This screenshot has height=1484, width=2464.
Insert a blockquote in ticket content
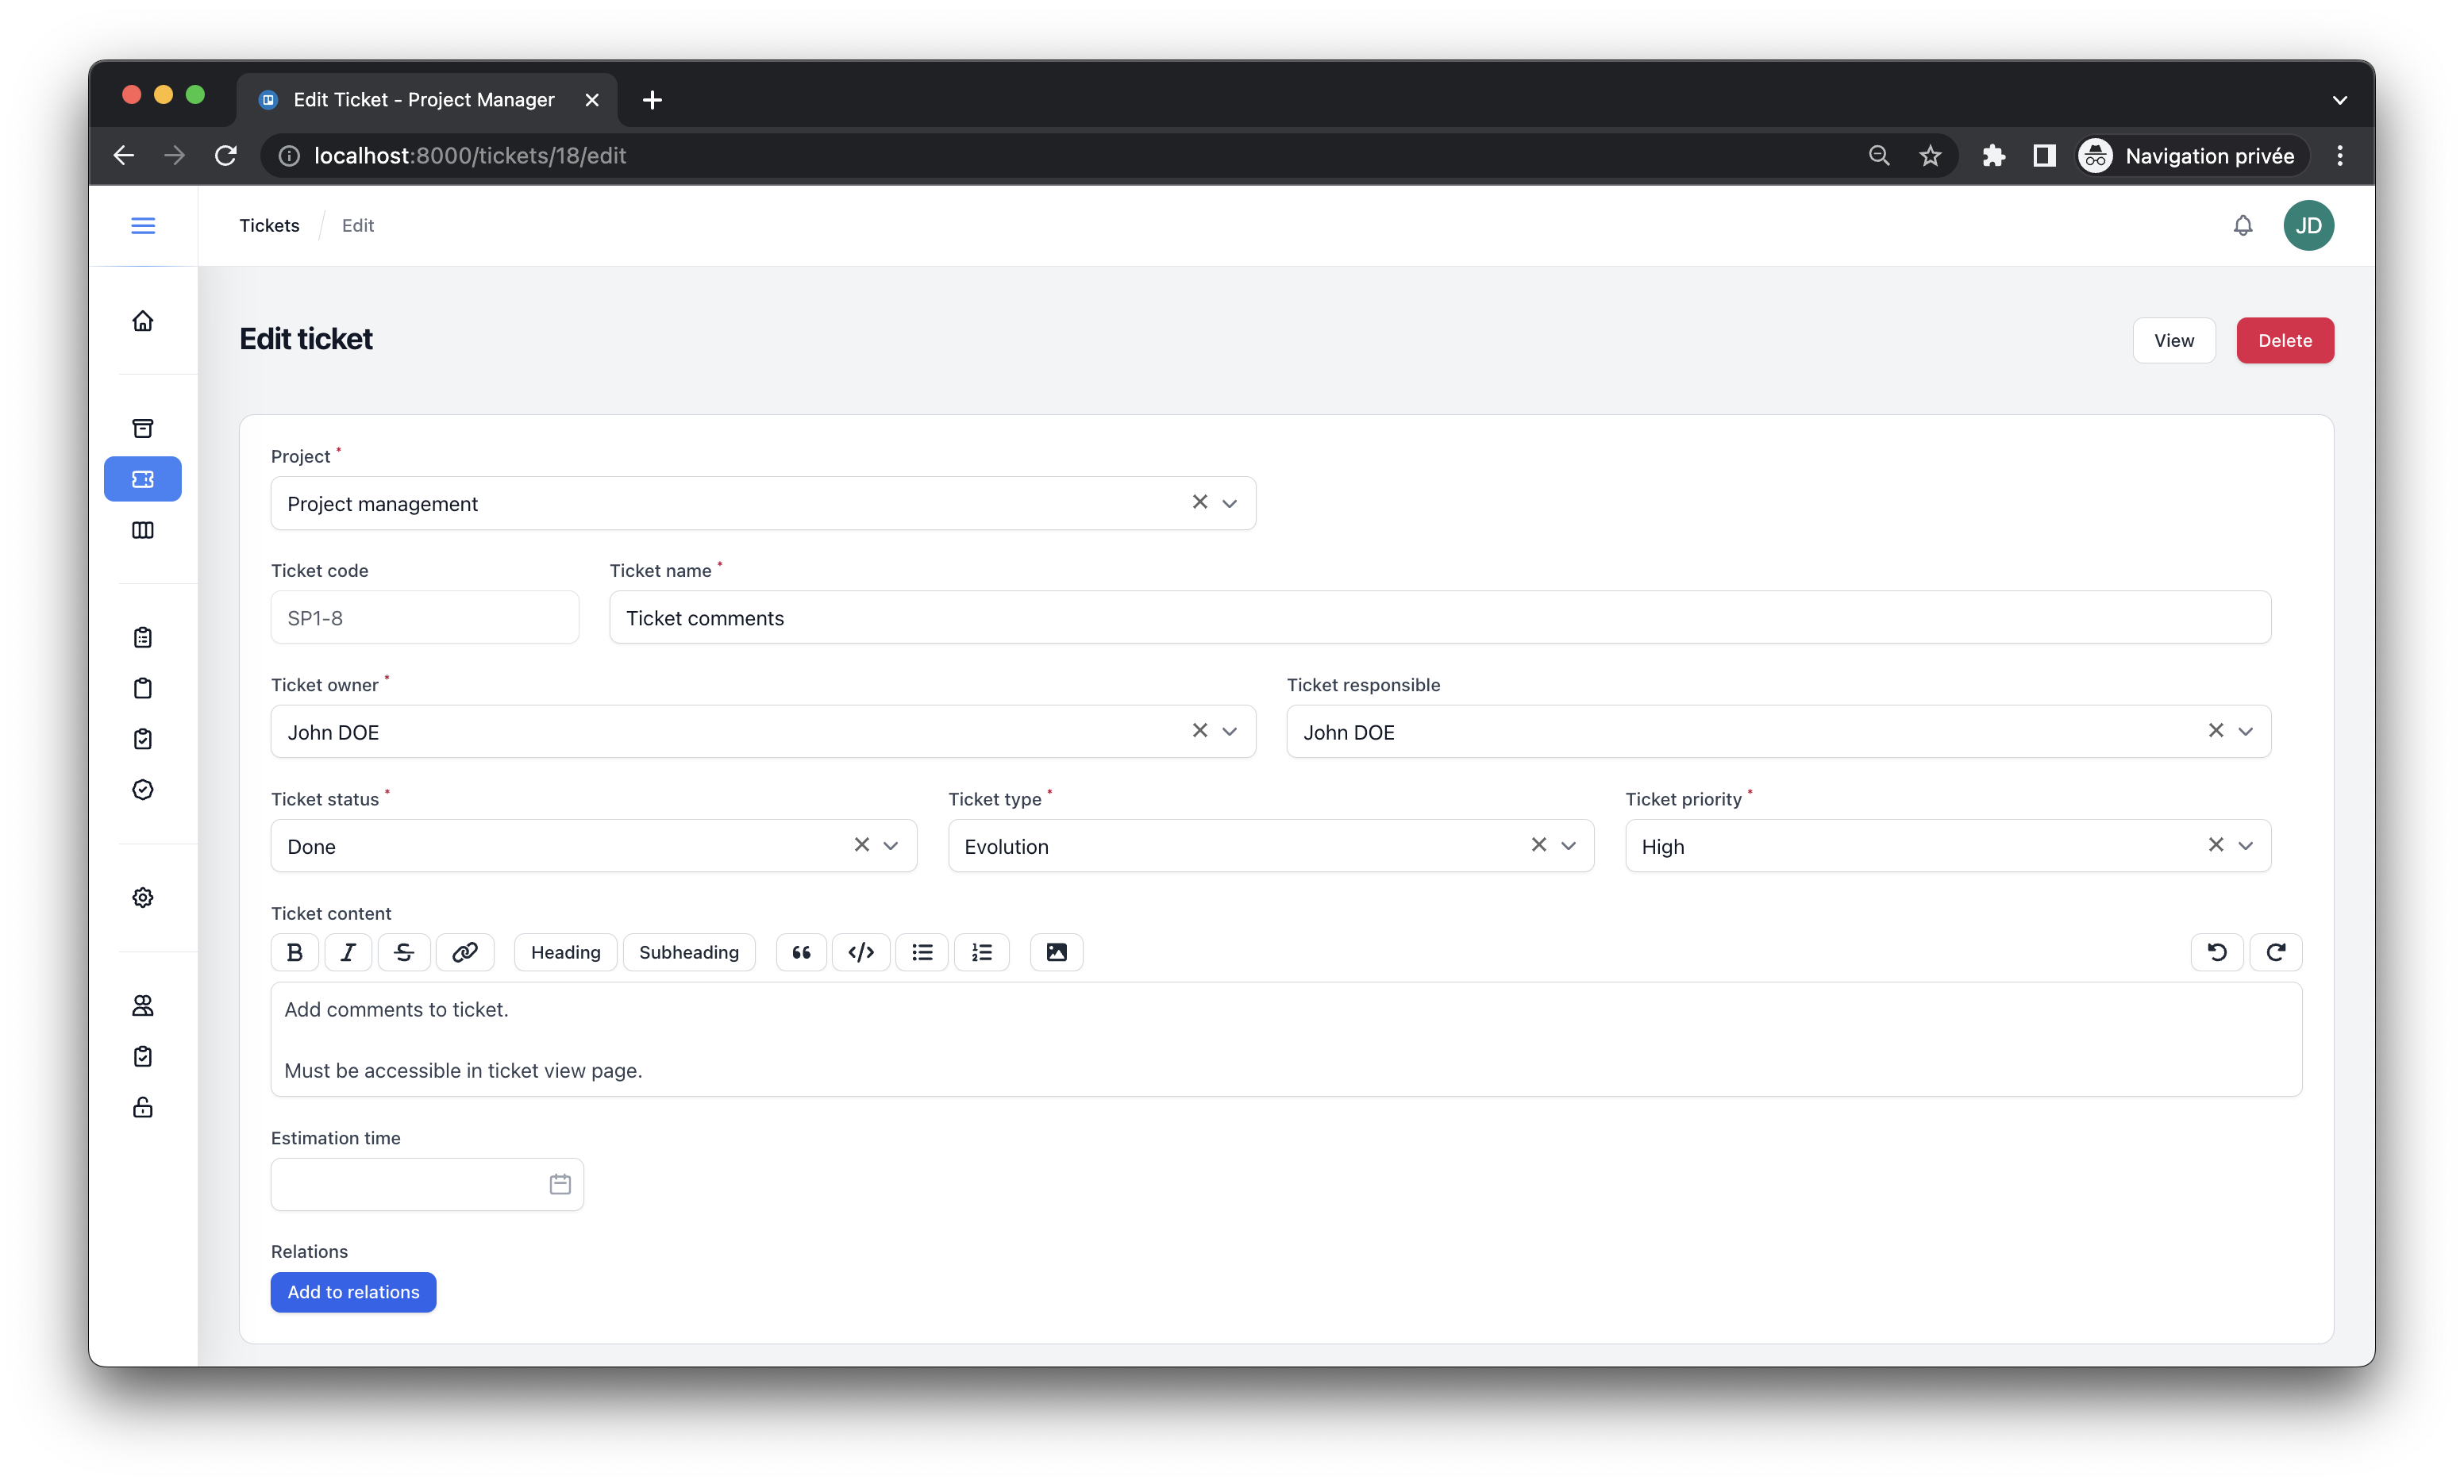click(x=801, y=952)
